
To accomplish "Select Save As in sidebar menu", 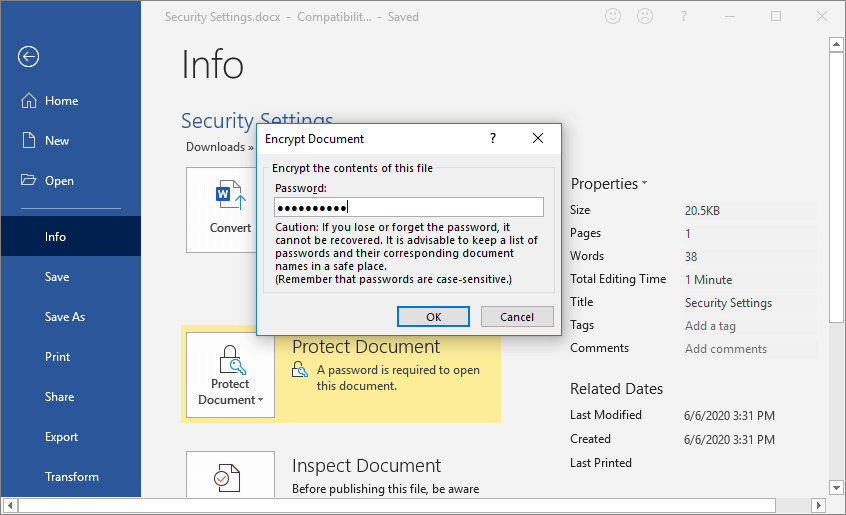I will click(65, 317).
